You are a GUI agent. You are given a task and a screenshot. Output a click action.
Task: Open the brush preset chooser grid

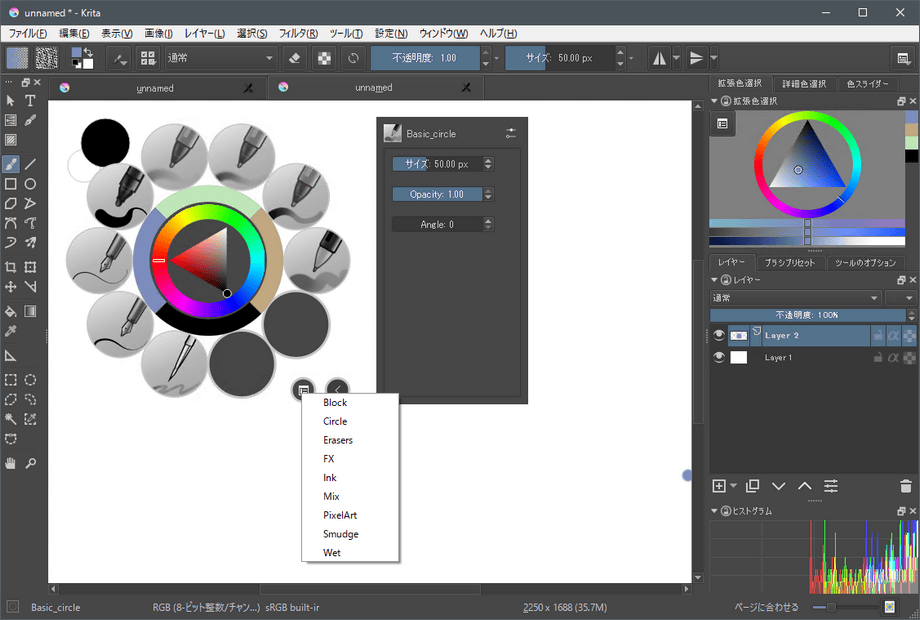(148, 58)
